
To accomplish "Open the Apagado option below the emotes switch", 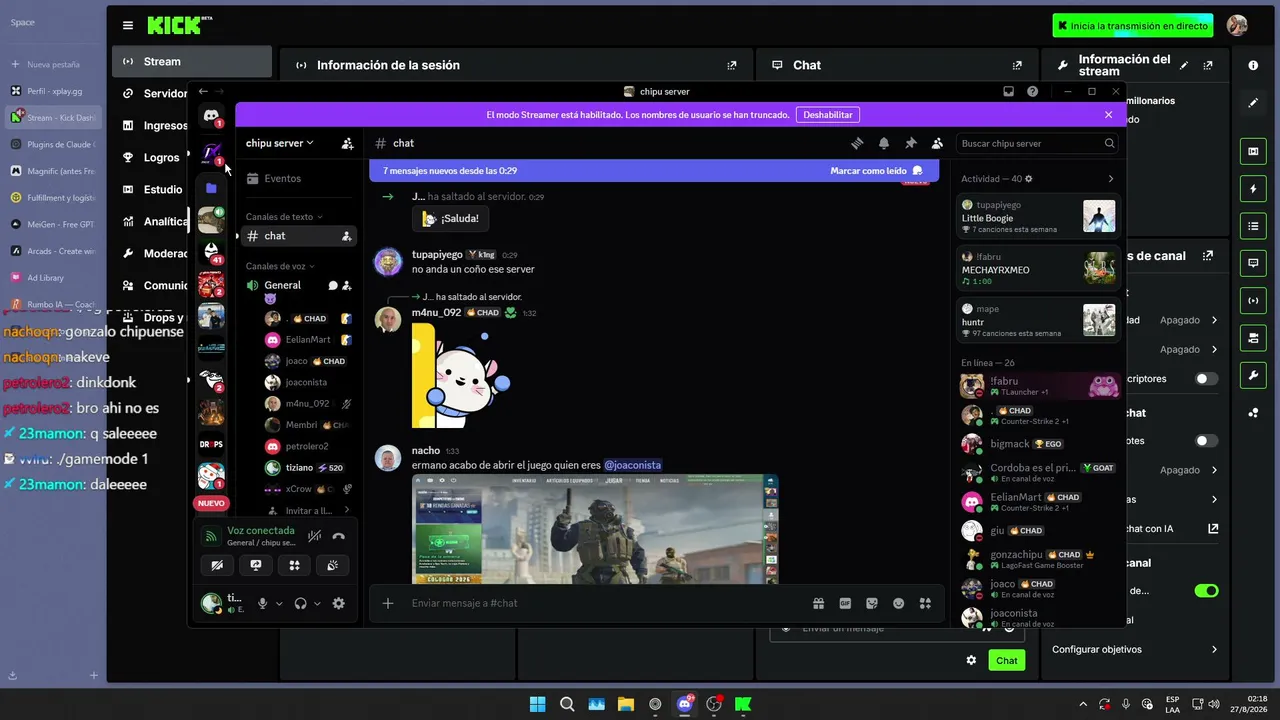I will (1188, 470).
